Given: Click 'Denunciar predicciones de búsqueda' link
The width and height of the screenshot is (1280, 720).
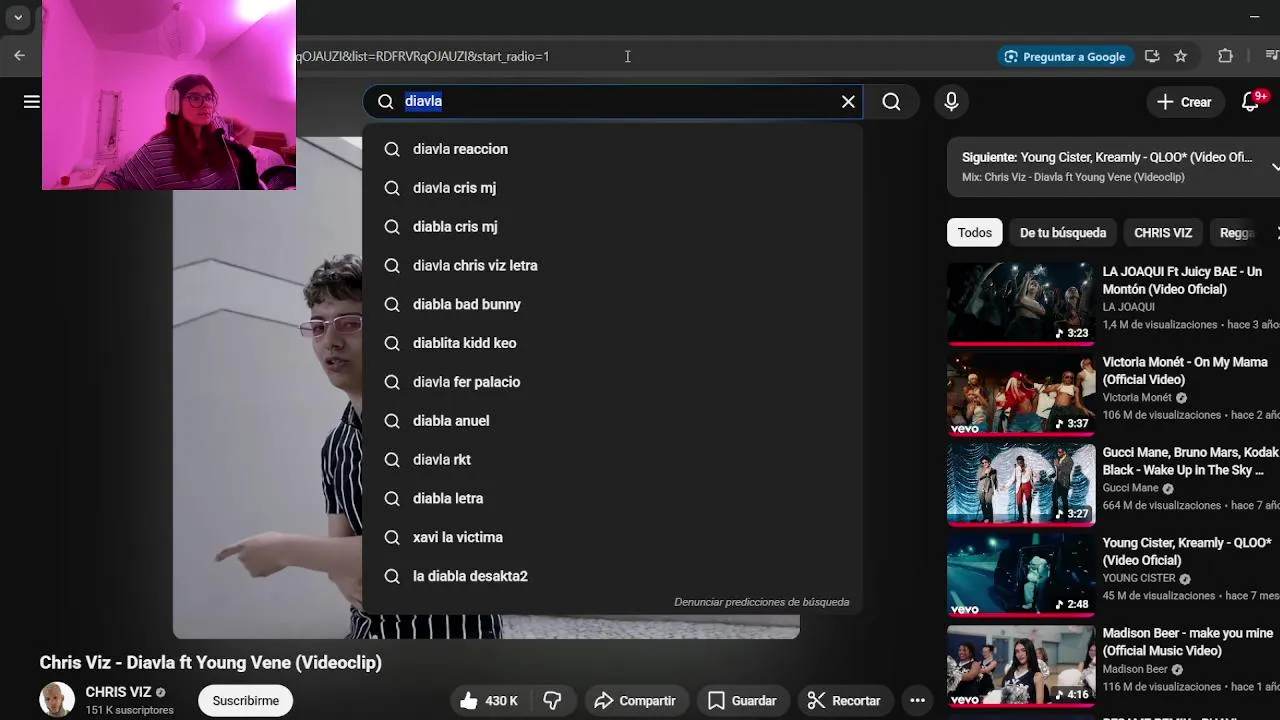Looking at the screenshot, I should pyautogui.click(x=761, y=602).
